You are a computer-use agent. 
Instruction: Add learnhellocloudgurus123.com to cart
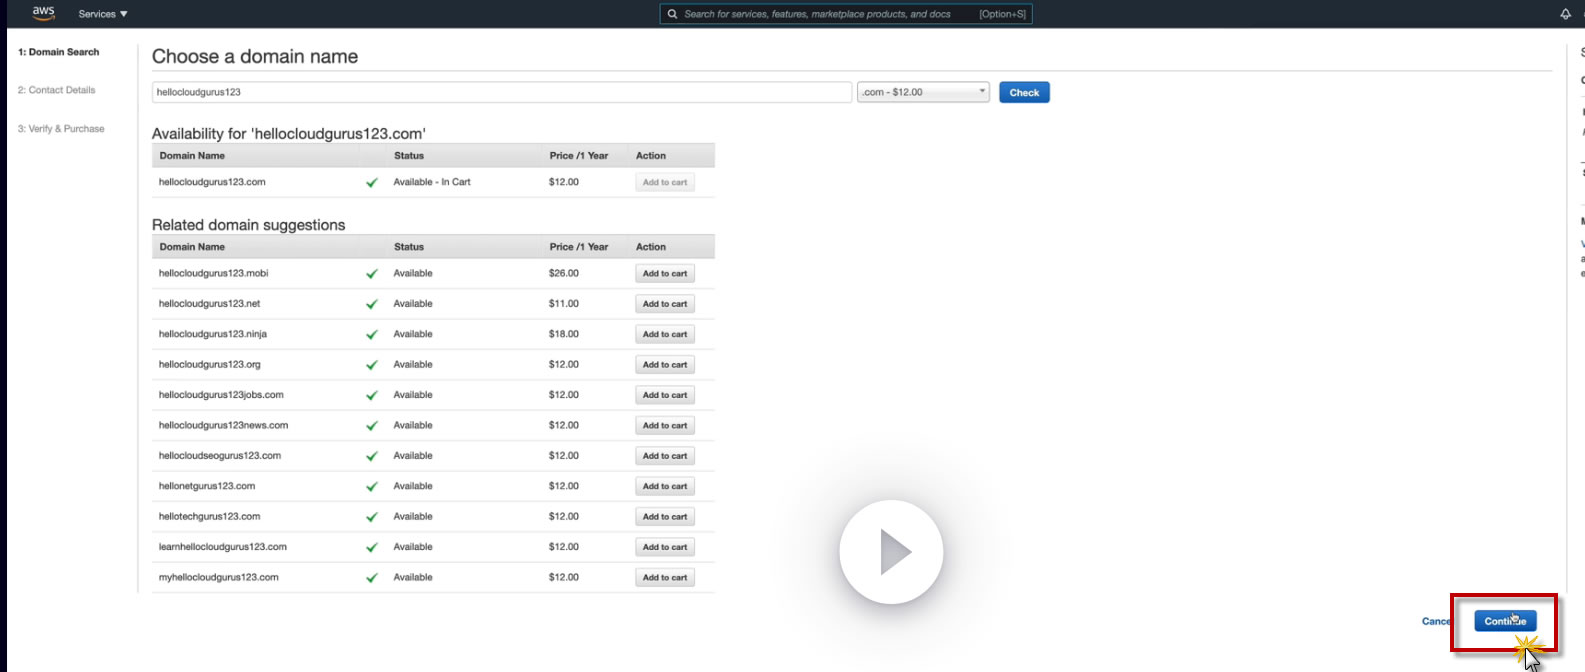point(665,547)
